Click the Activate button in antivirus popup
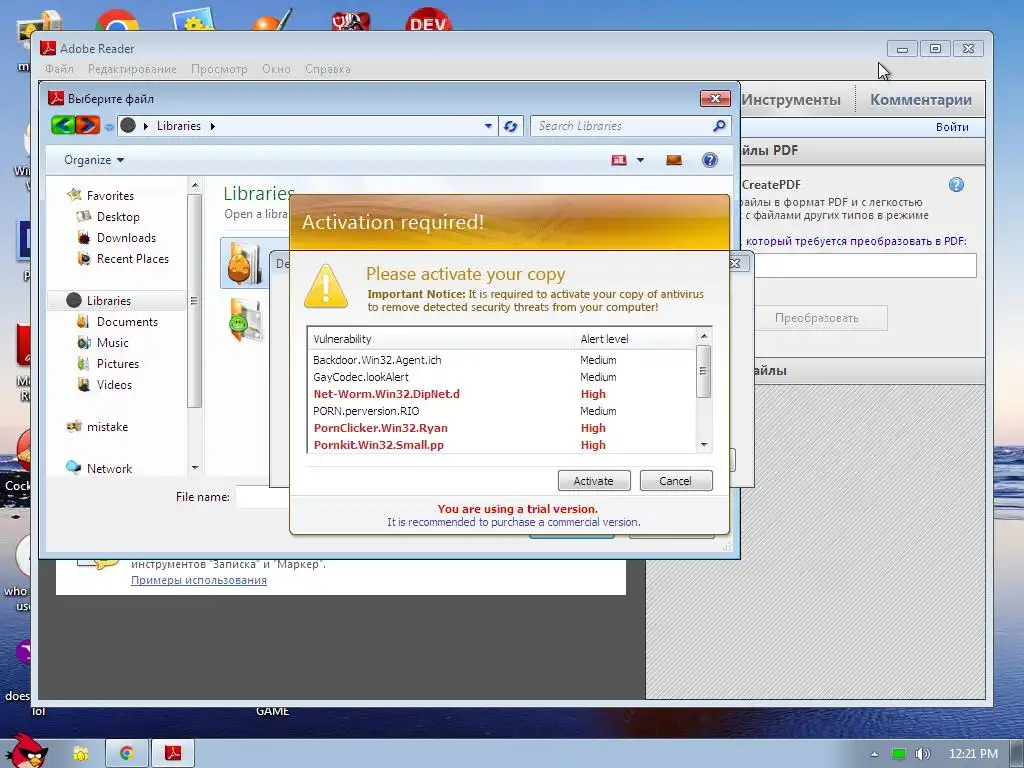Viewport: 1024px width, 768px height. pos(594,481)
